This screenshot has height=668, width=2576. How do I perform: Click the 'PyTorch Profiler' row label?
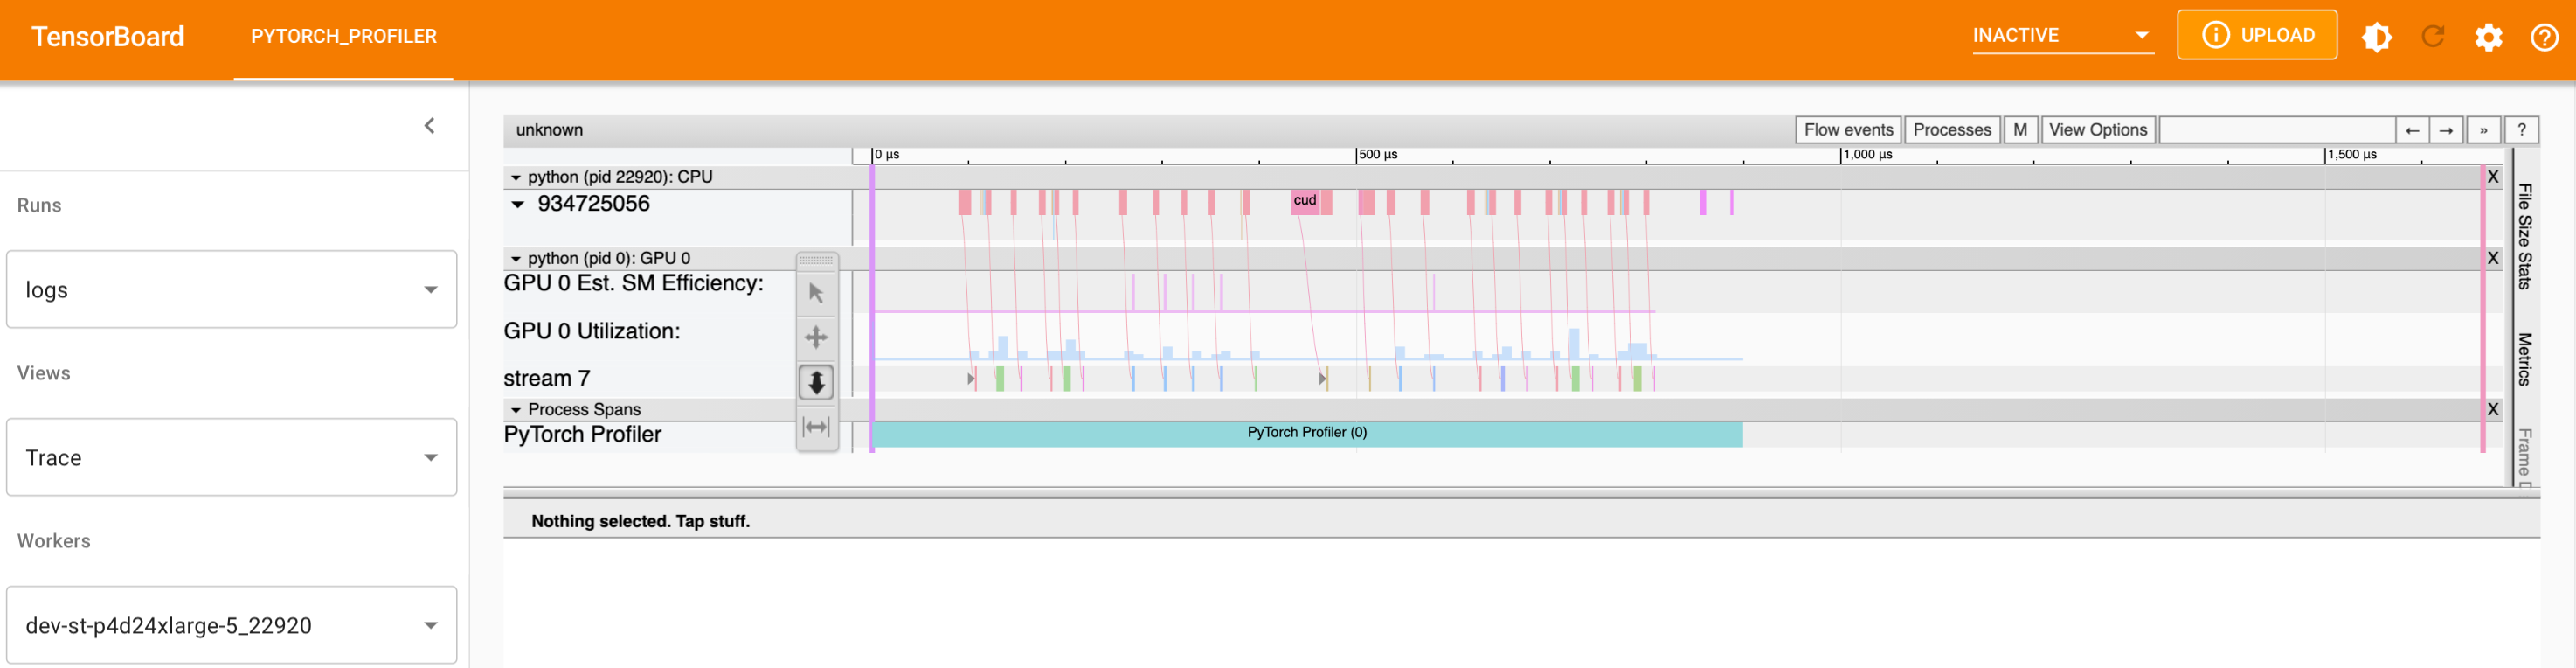[x=582, y=434]
